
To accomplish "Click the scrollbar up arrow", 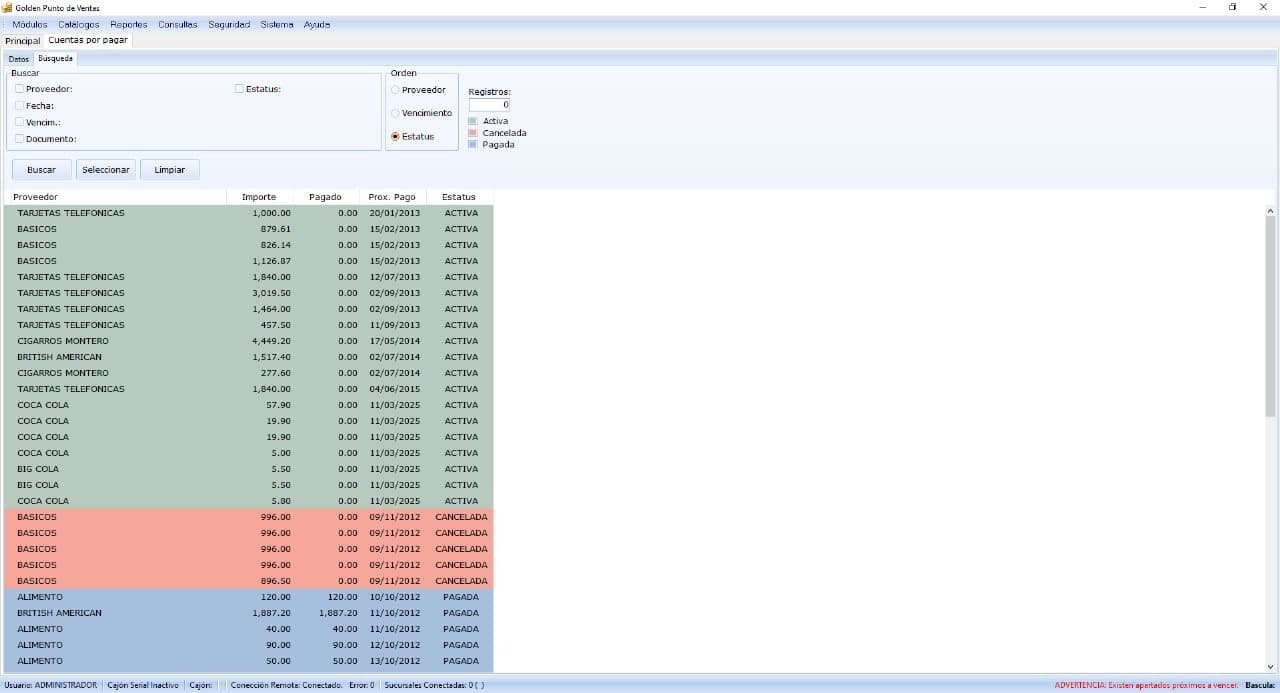I will [x=1271, y=211].
